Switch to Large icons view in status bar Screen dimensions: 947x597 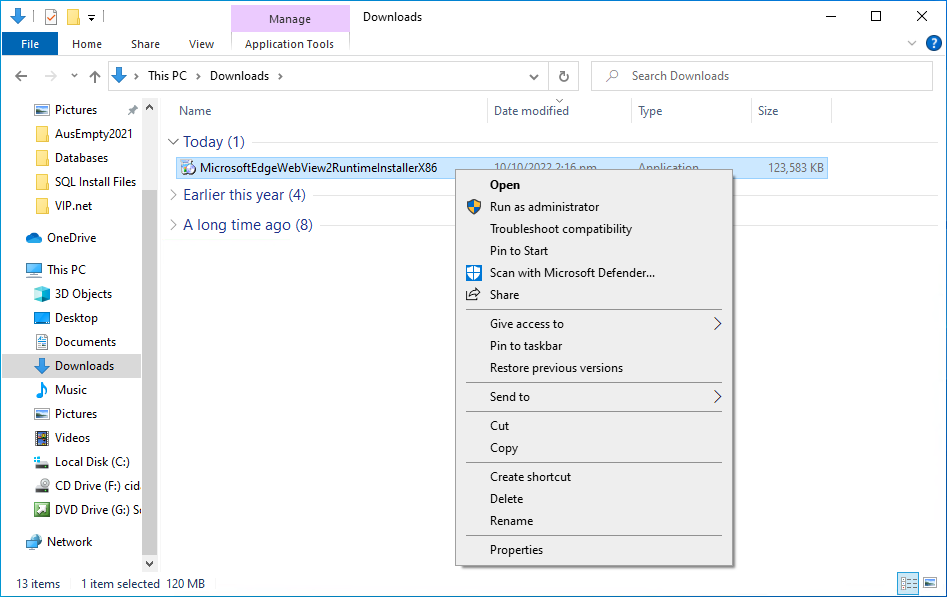(x=930, y=584)
